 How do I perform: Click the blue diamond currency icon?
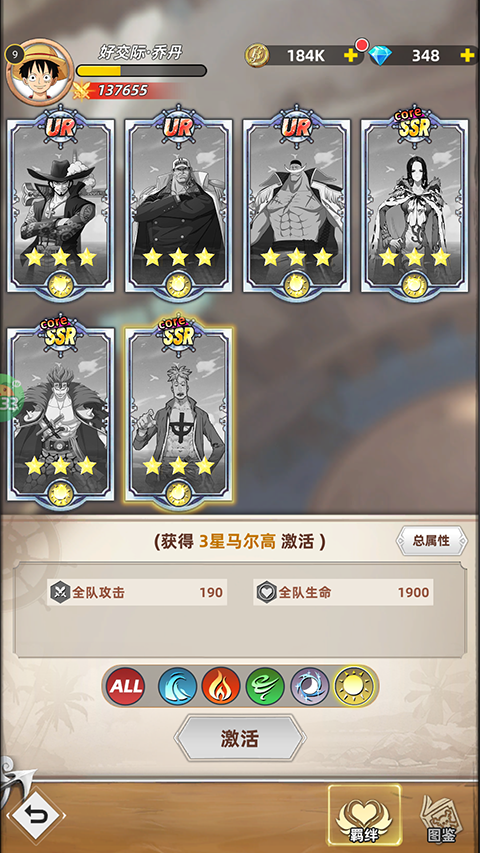[x=380, y=55]
